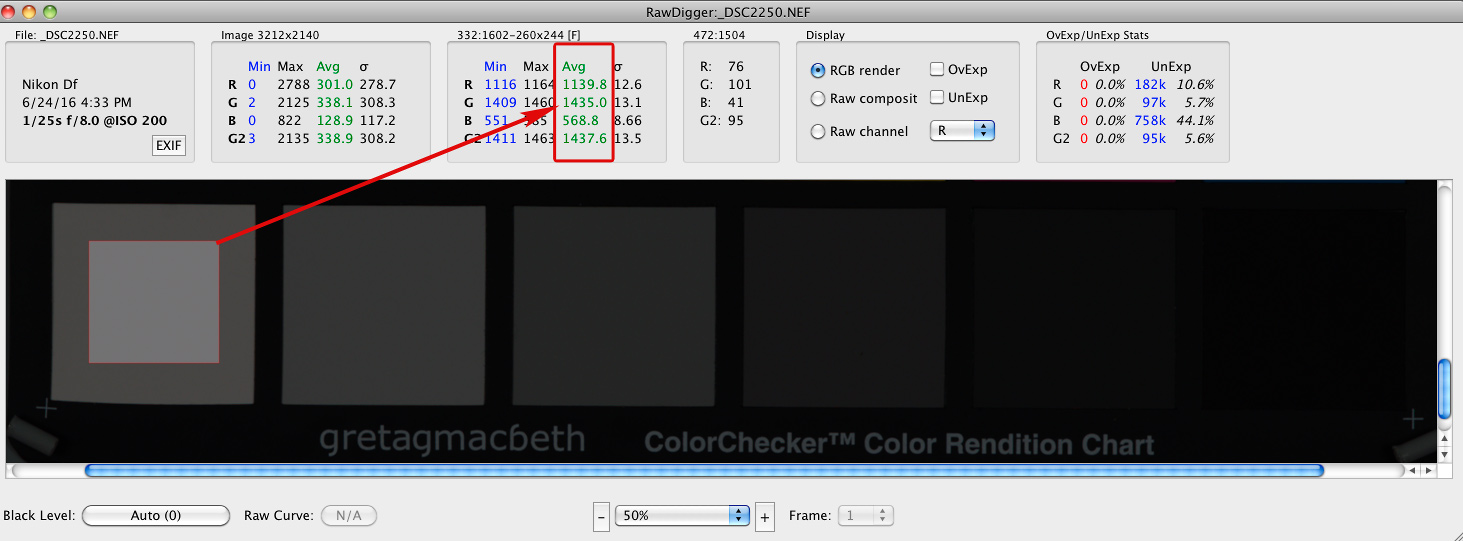Select the RGB render display option
This screenshot has height=541, width=1463.
coord(818,71)
